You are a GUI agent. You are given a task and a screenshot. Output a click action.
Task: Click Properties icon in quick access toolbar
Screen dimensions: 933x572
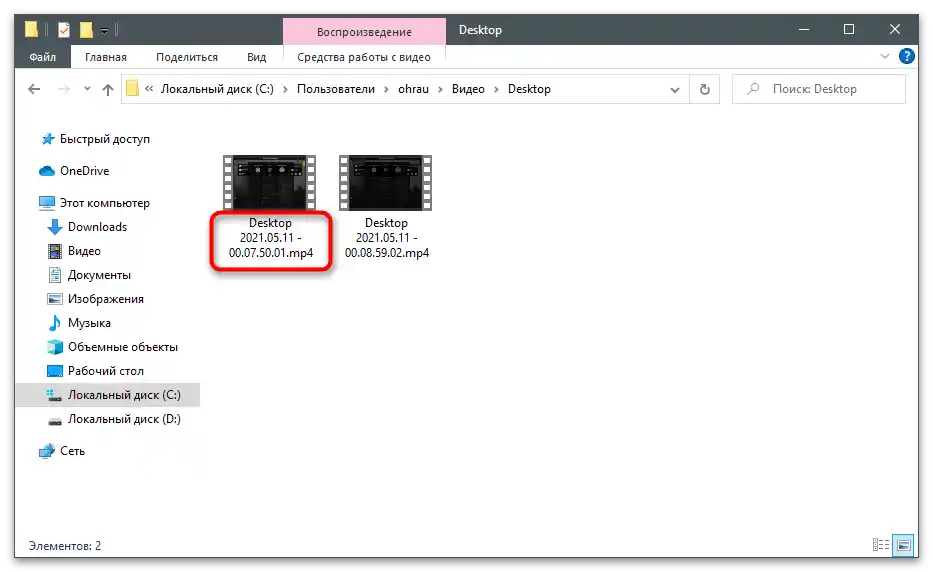[64, 29]
